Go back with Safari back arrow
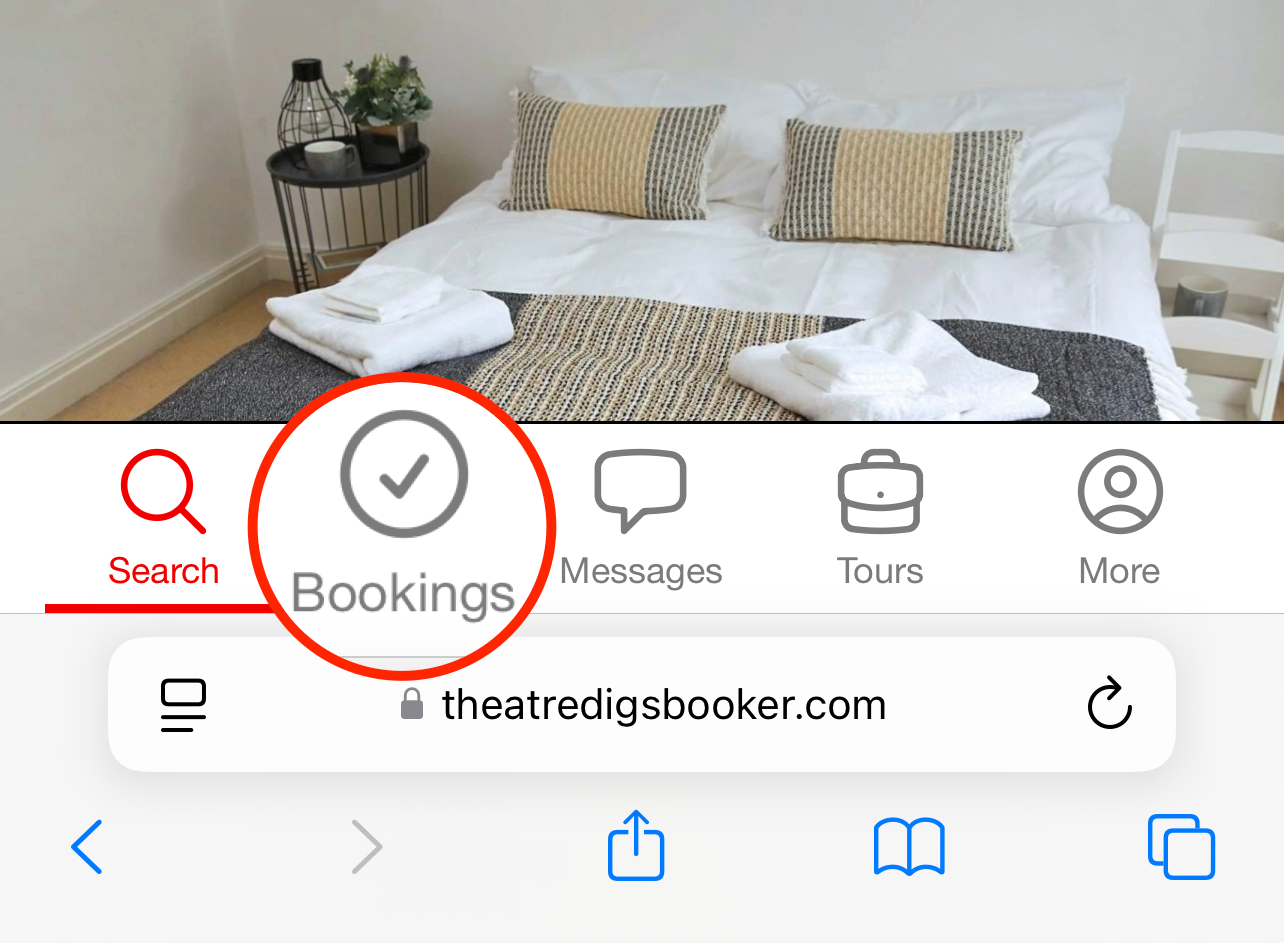Viewport: 1284px width, 943px height. (x=87, y=847)
